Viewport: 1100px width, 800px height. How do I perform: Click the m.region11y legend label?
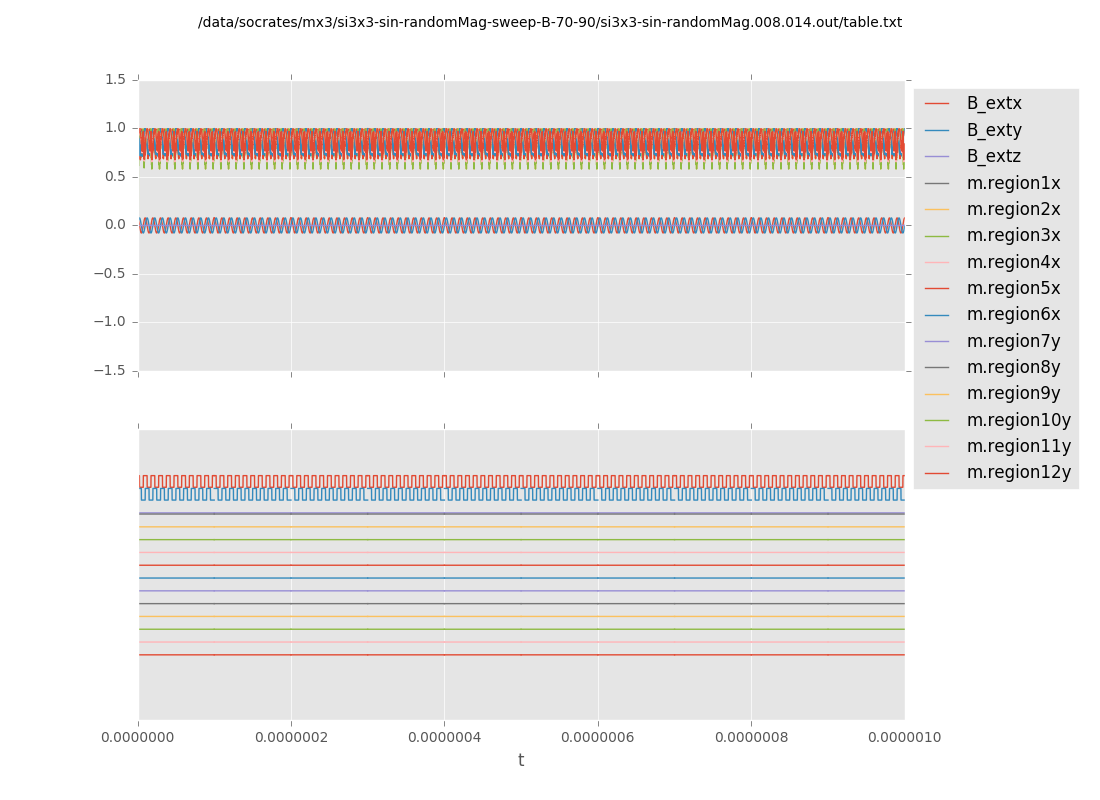[x=1018, y=447]
